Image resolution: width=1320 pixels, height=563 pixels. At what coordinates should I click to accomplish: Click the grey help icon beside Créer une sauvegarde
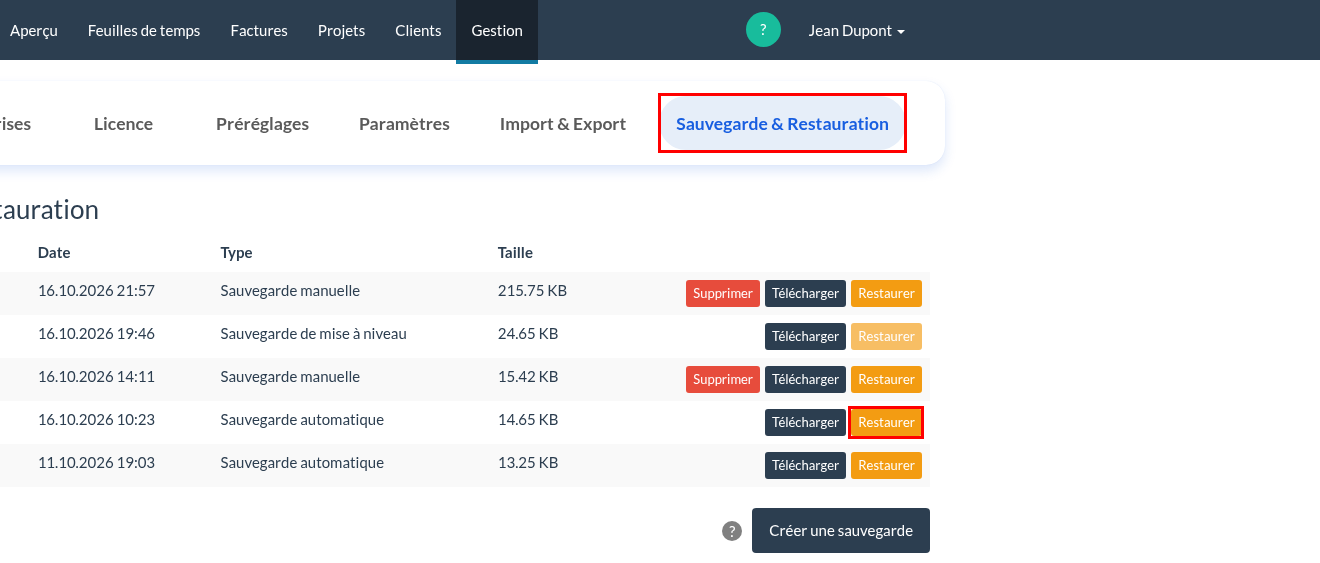[732, 531]
